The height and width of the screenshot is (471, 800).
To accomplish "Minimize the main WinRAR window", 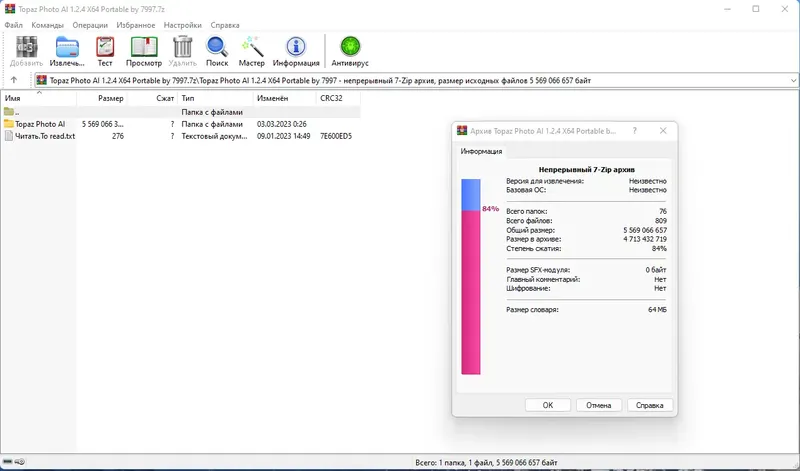I will coord(727,9).
